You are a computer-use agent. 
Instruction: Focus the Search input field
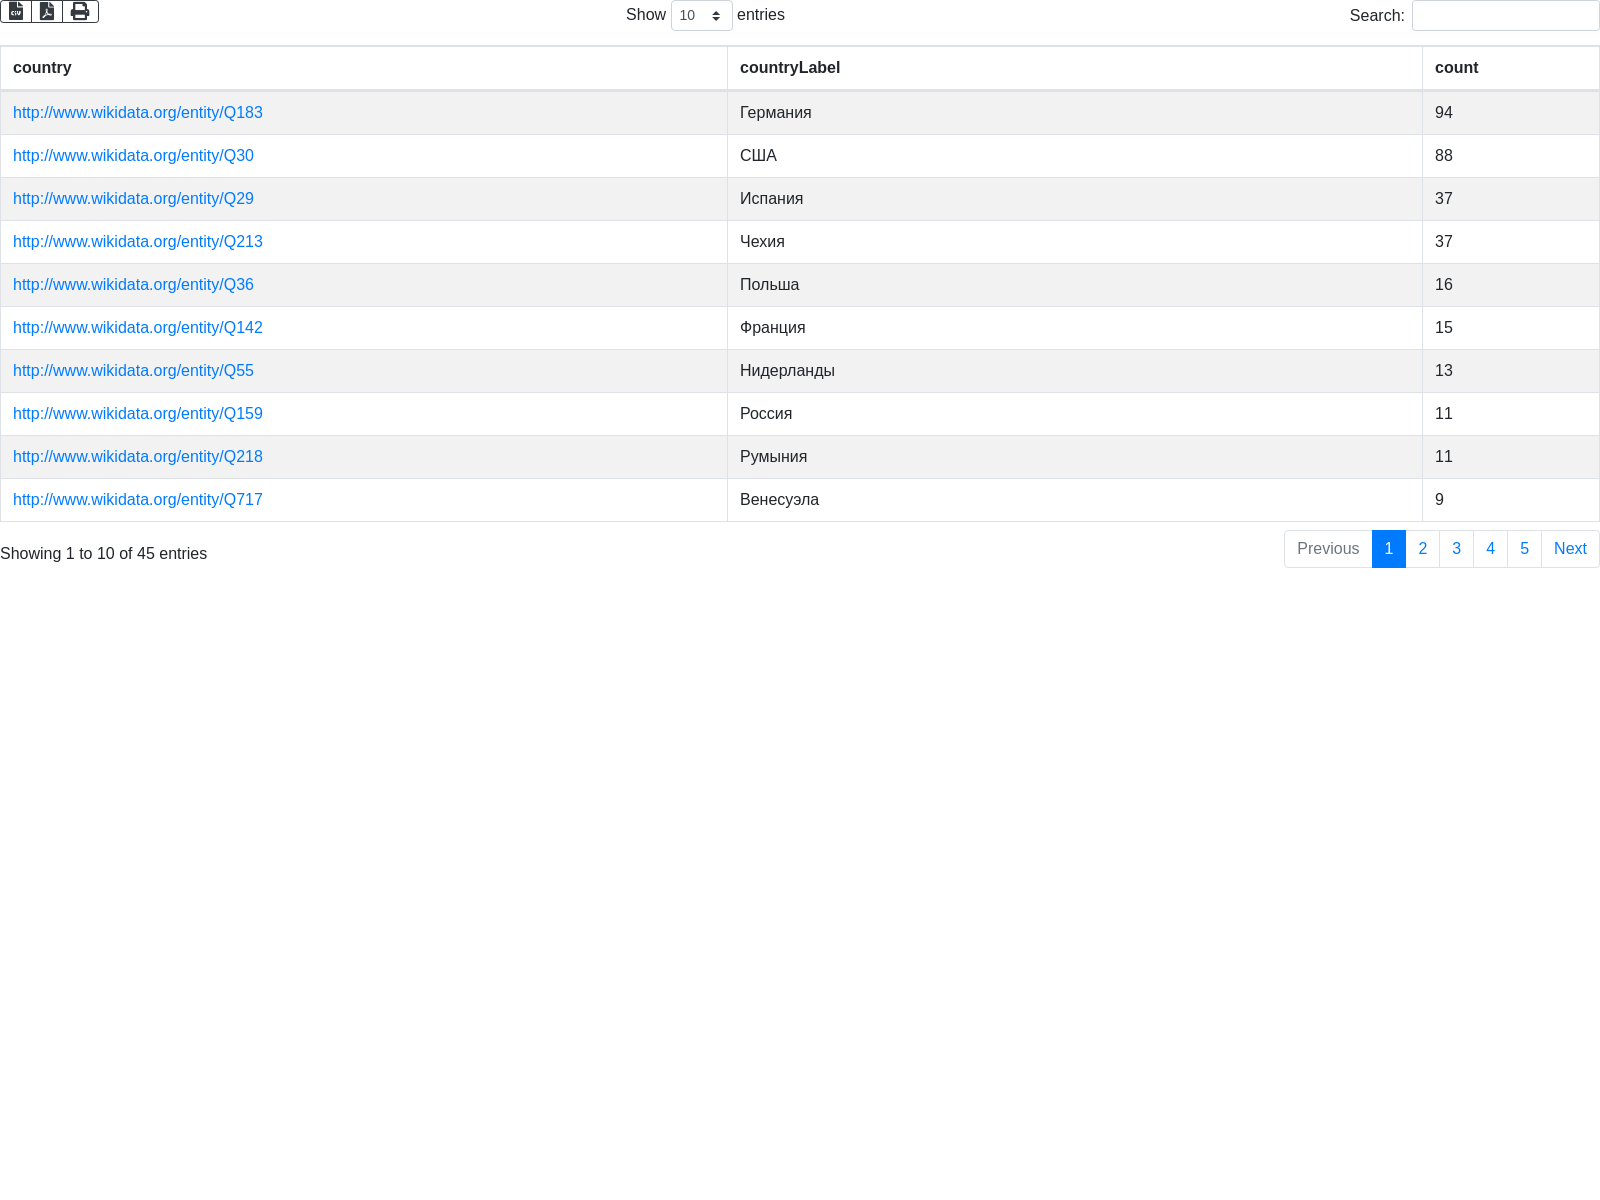coord(1505,15)
